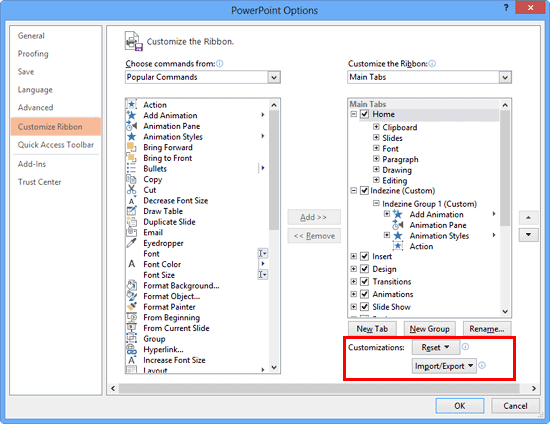Select the Trust Center category
The width and height of the screenshot is (550, 424).
tap(40, 182)
